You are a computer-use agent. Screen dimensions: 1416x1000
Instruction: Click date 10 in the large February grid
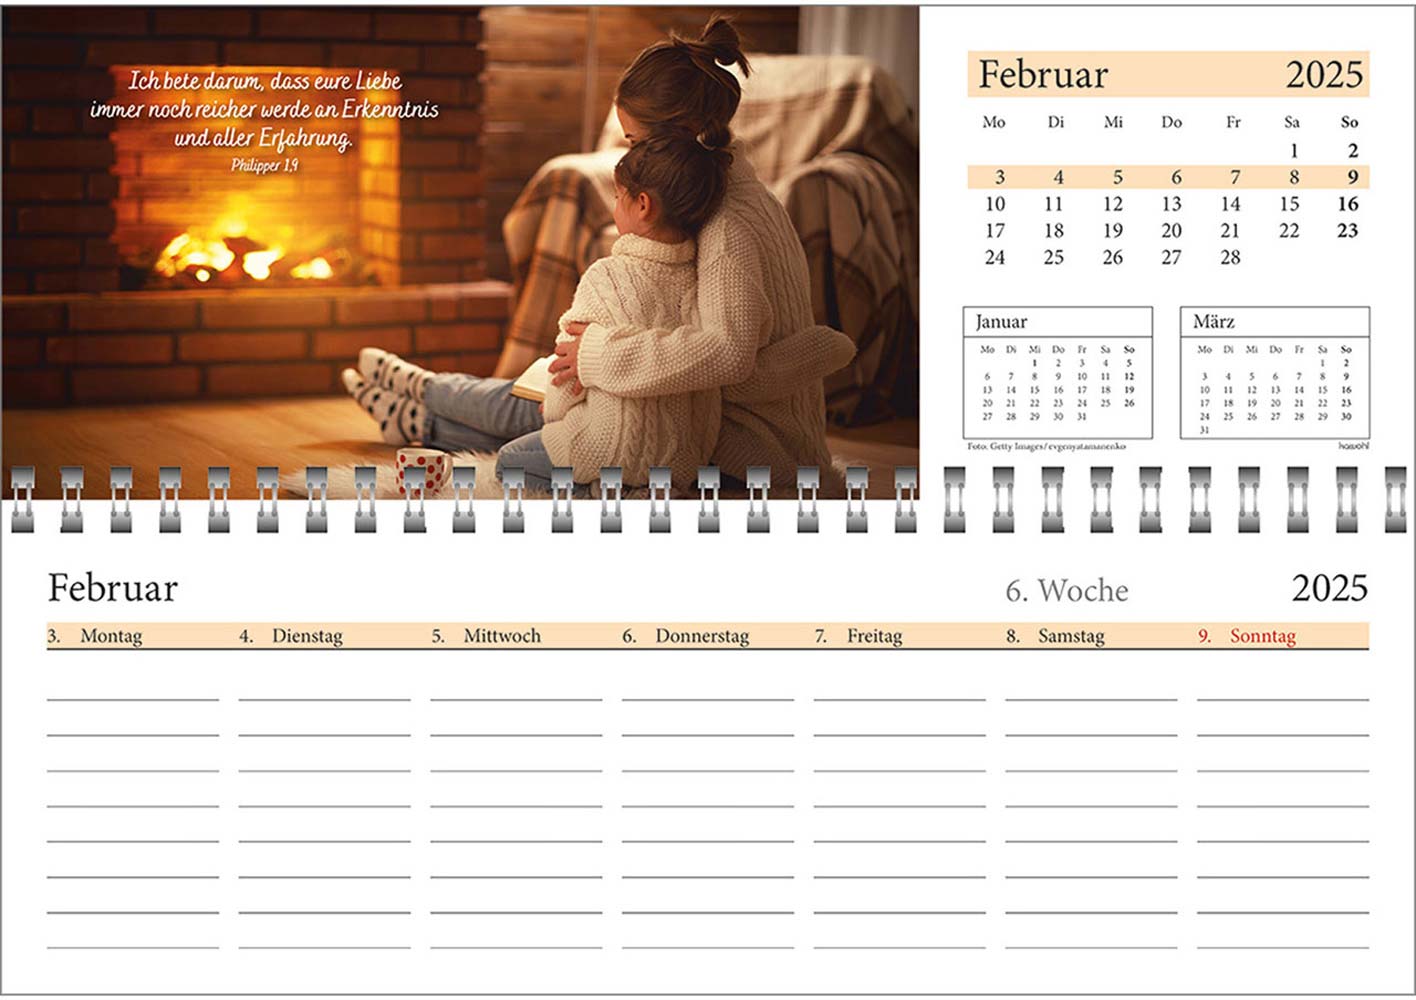pos(994,204)
